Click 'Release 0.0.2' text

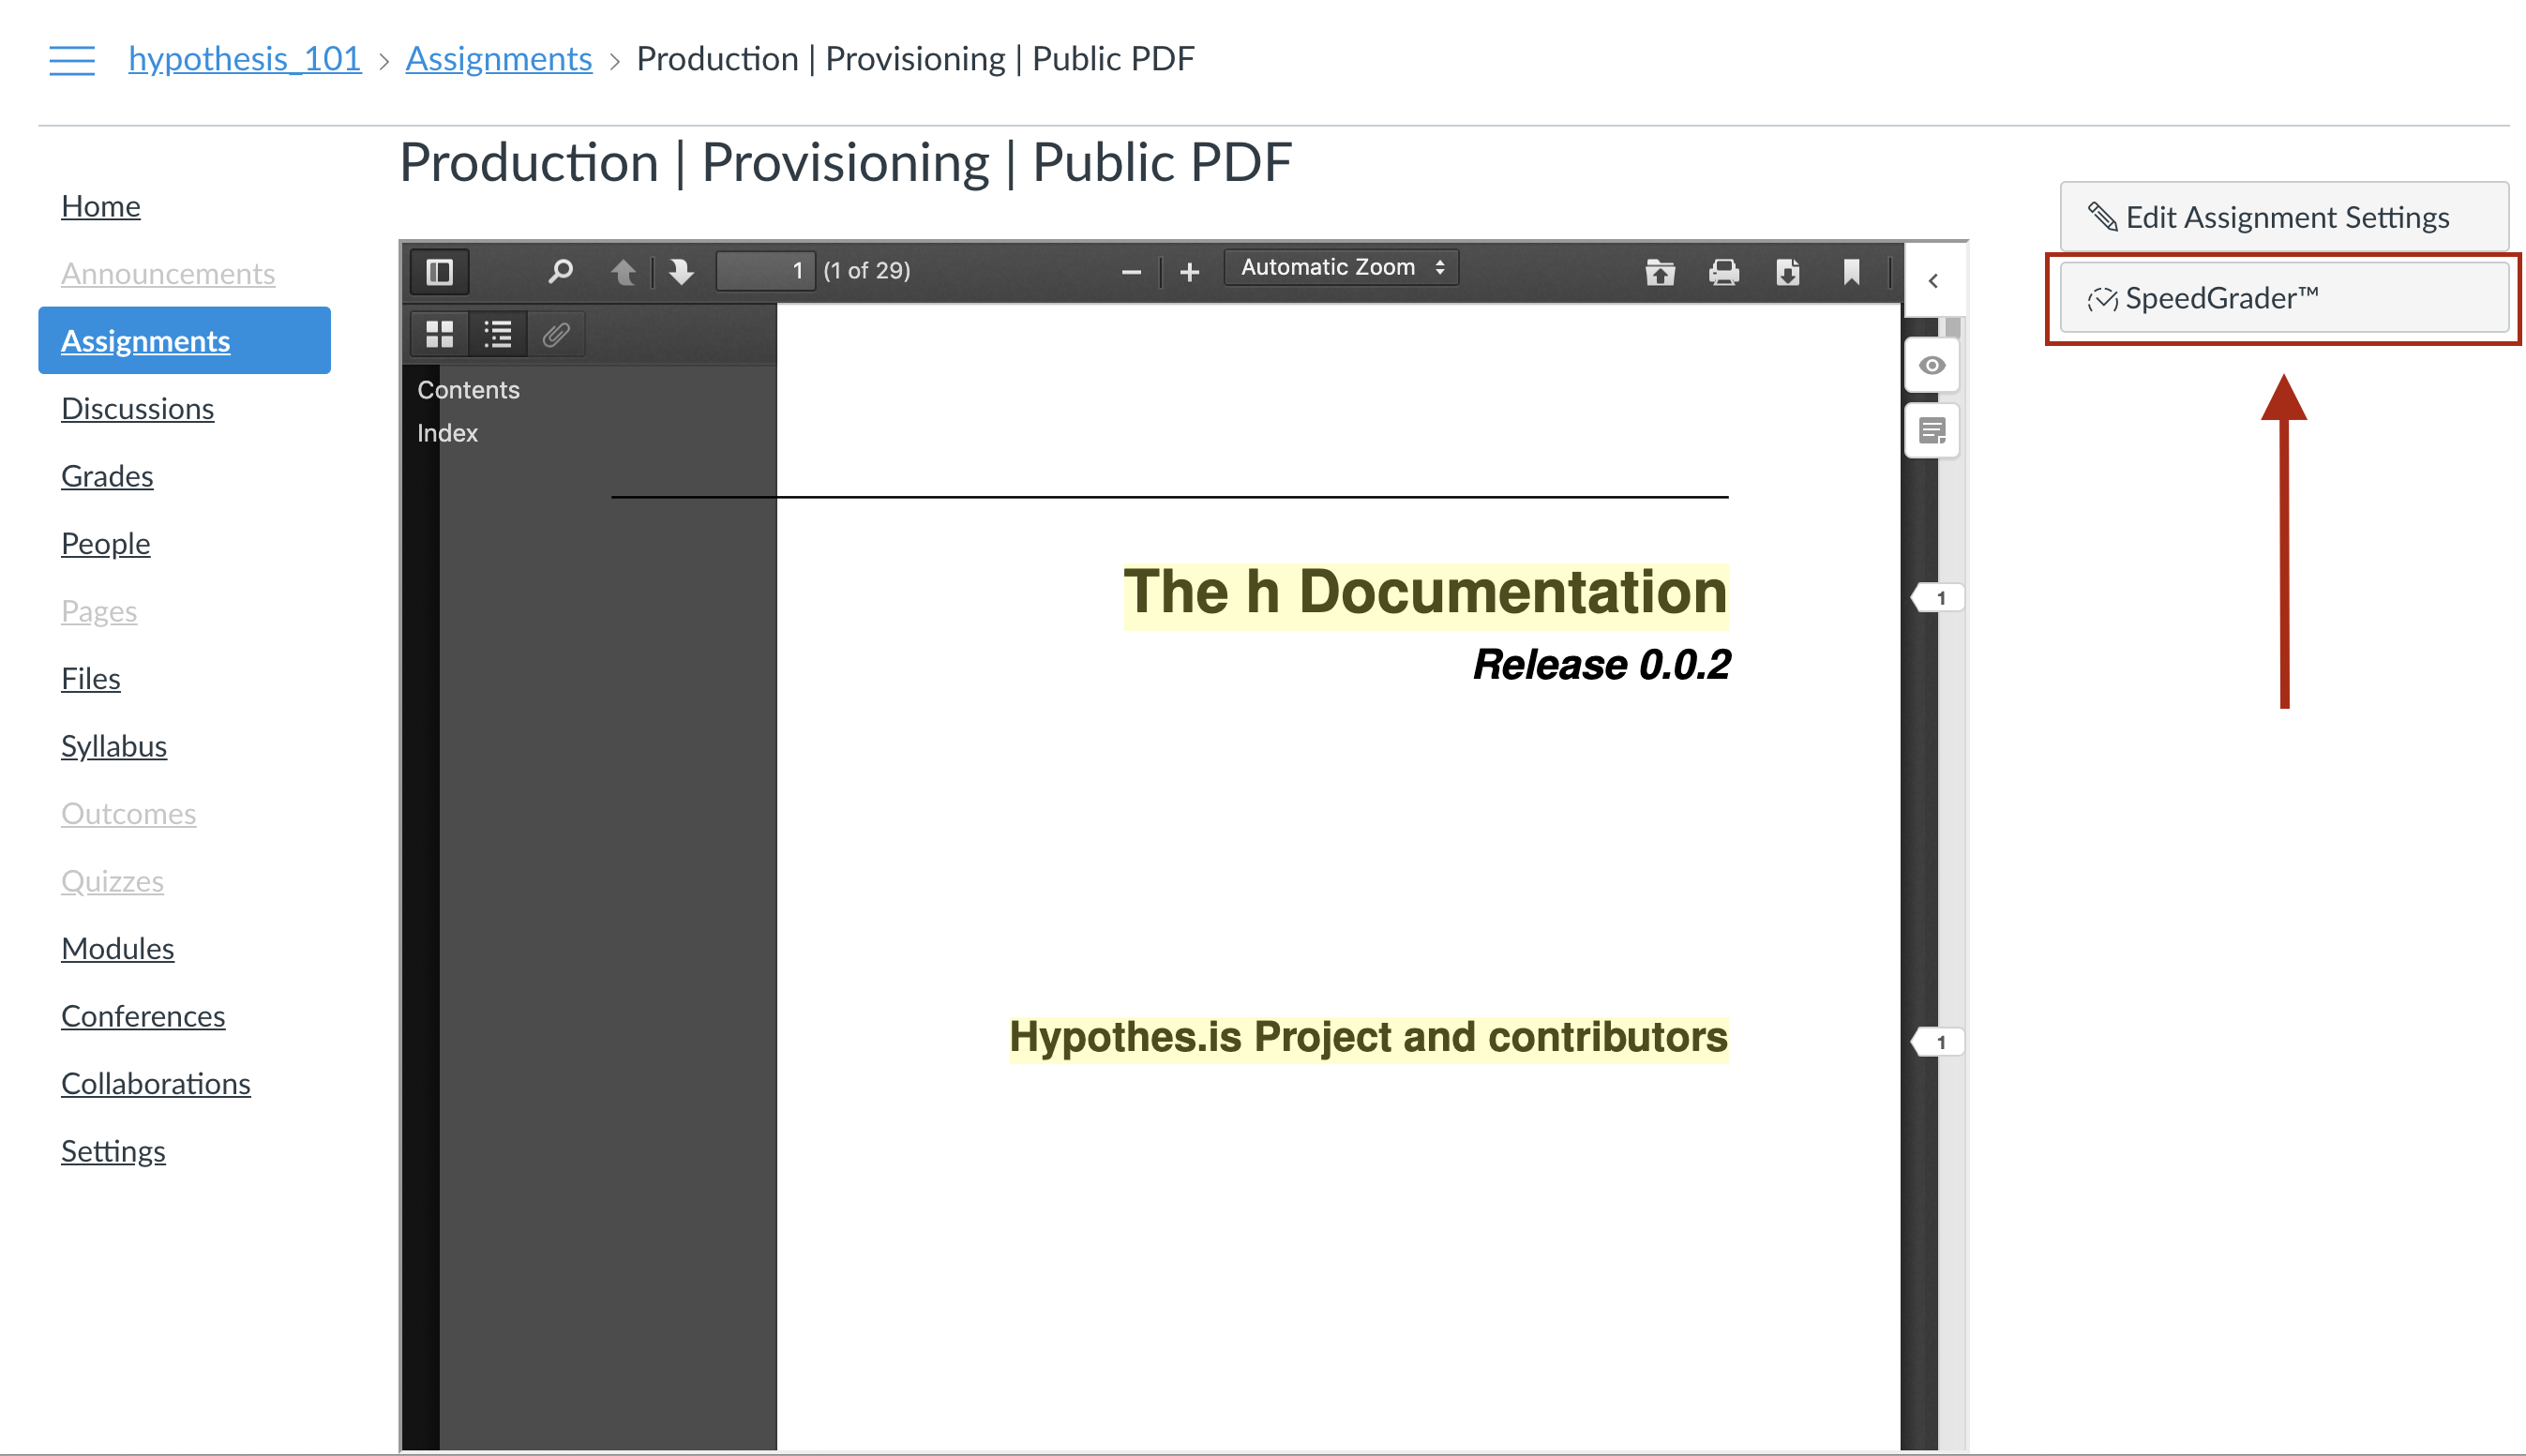(1601, 665)
